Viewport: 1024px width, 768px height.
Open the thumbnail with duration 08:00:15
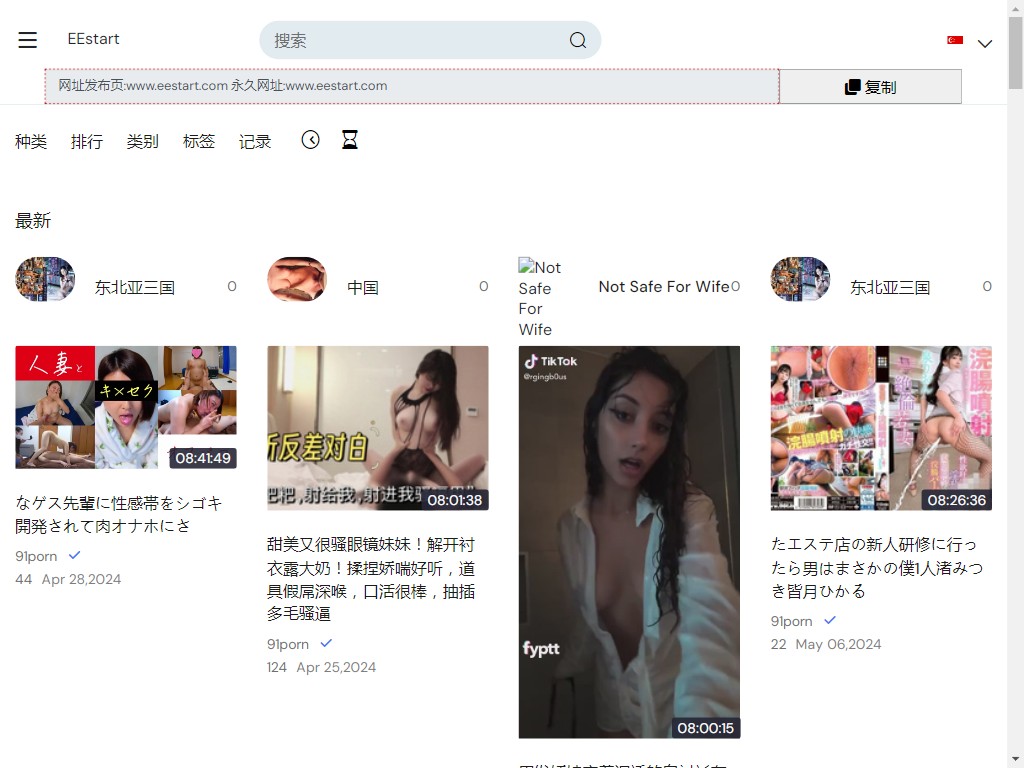(x=630, y=542)
